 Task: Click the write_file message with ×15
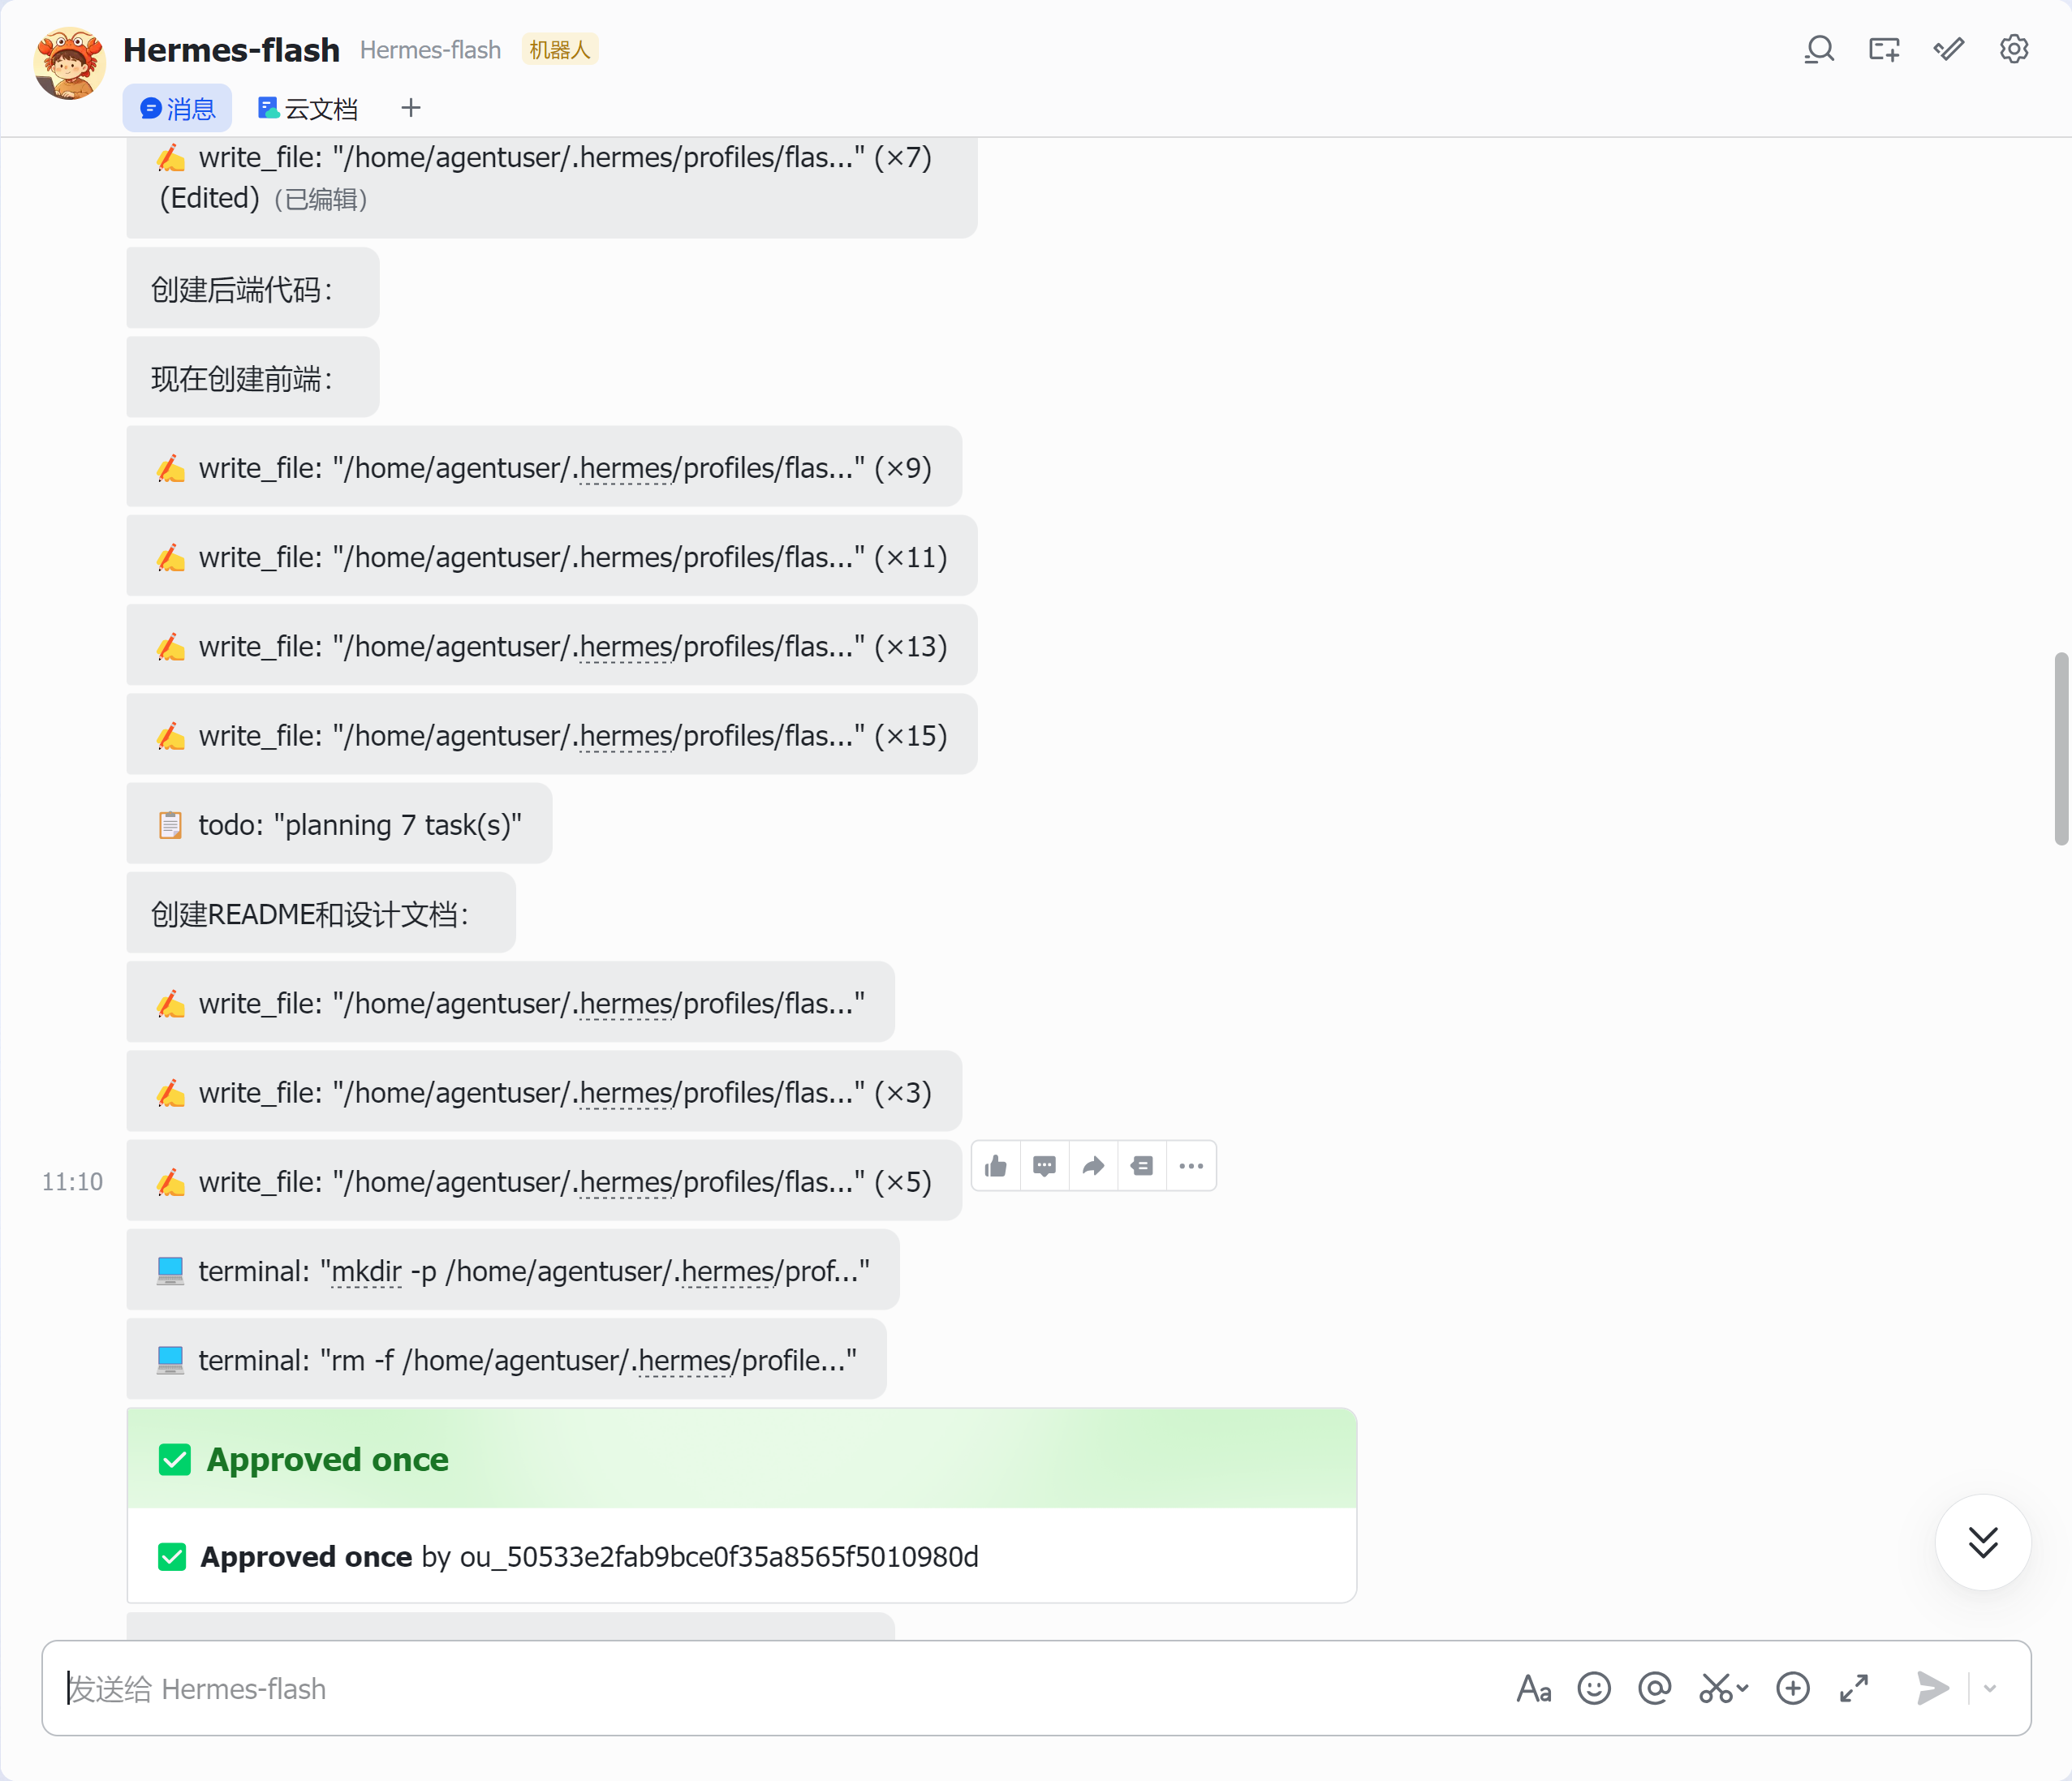(x=552, y=735)
